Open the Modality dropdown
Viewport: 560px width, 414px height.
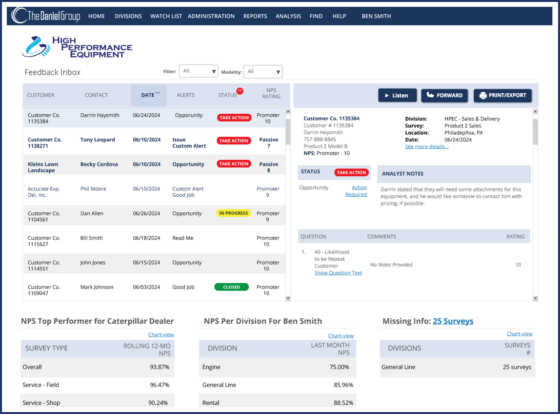(263, 72)
